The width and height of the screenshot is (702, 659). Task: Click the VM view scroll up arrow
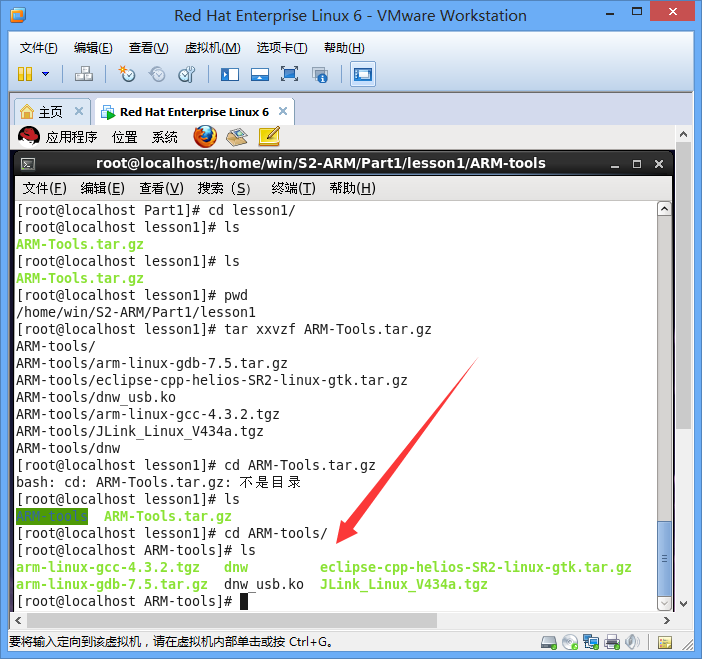[683, 134]
